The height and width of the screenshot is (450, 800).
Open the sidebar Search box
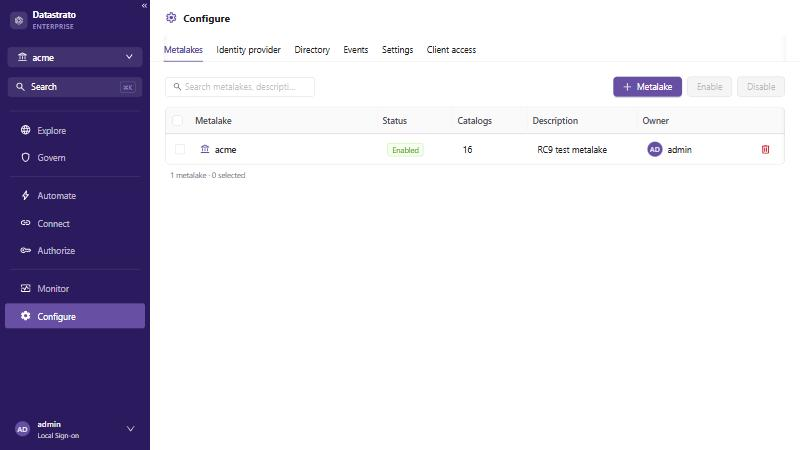(x=75, y=87)
